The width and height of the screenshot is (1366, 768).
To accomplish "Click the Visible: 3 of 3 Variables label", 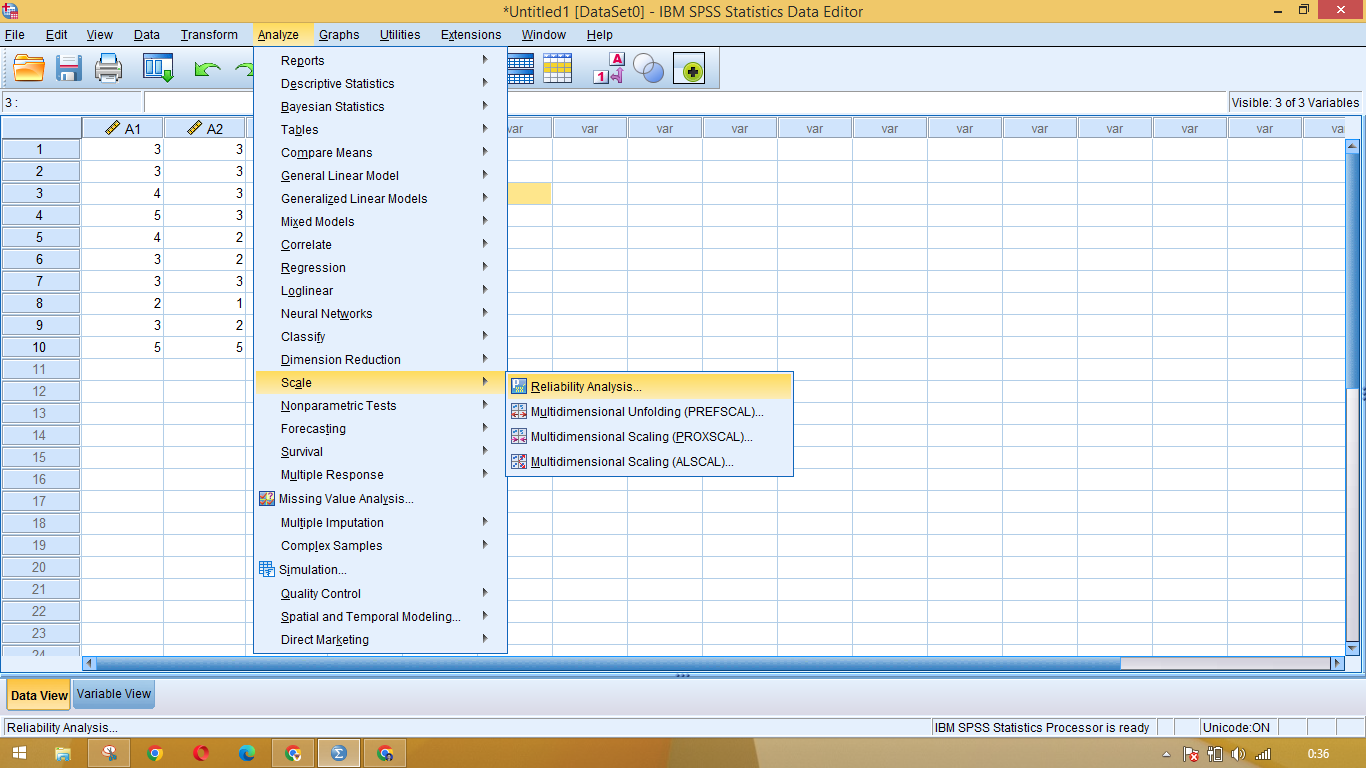I will pos(1295,102).
